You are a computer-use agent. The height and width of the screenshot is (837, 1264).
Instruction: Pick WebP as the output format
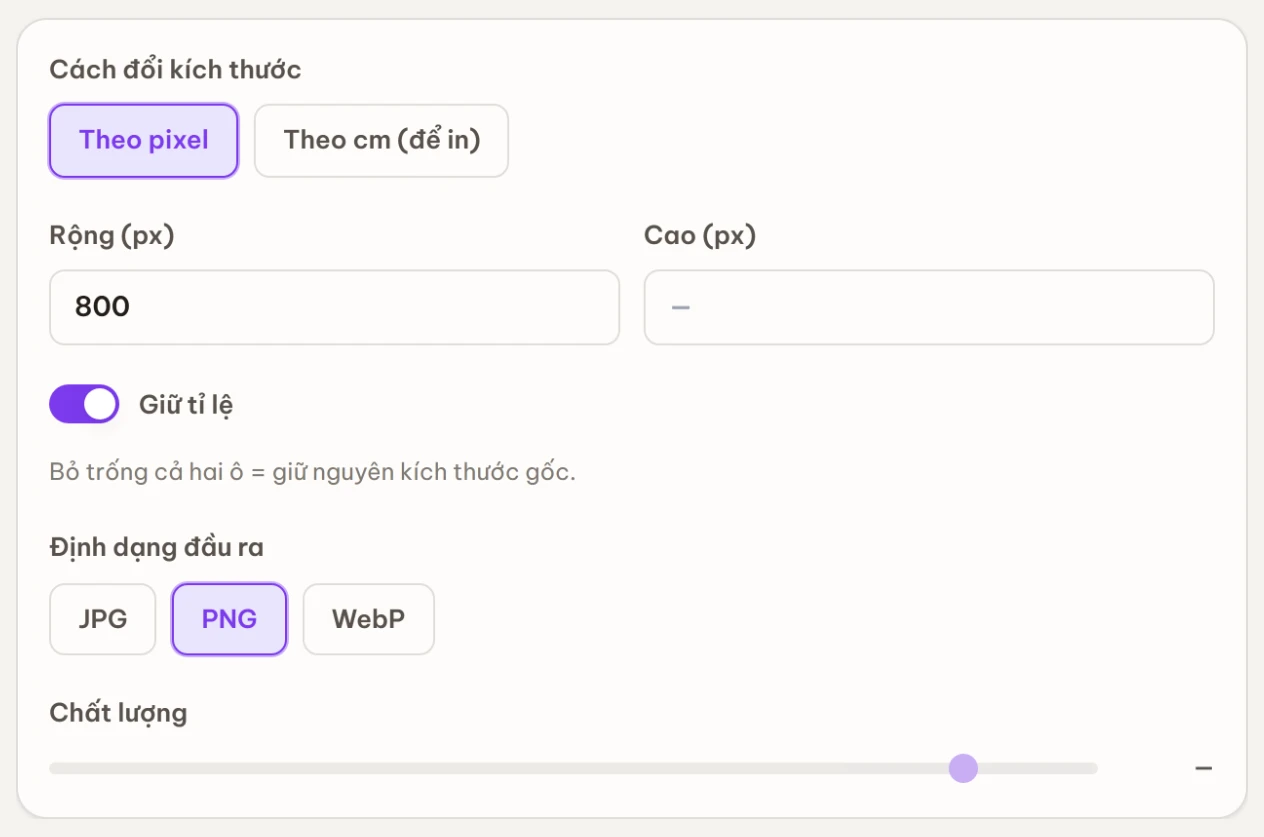point(368,619)
